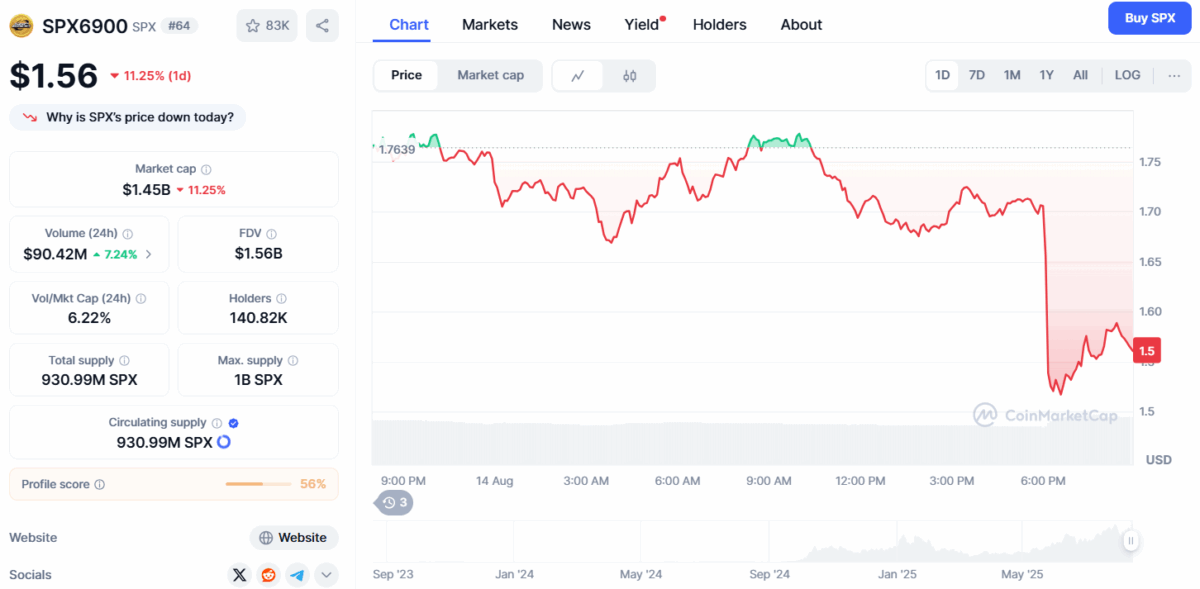Click the Buy SPX button
1200x589 pixels.
tap(1150, 18)
